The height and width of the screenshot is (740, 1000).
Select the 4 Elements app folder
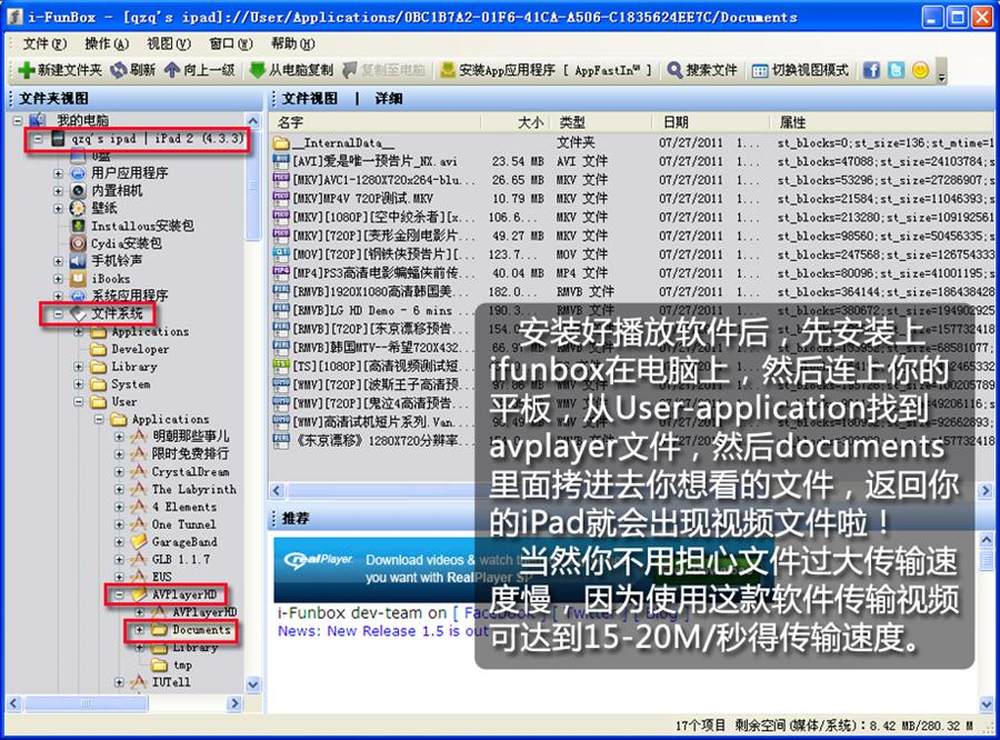point(184,507)
